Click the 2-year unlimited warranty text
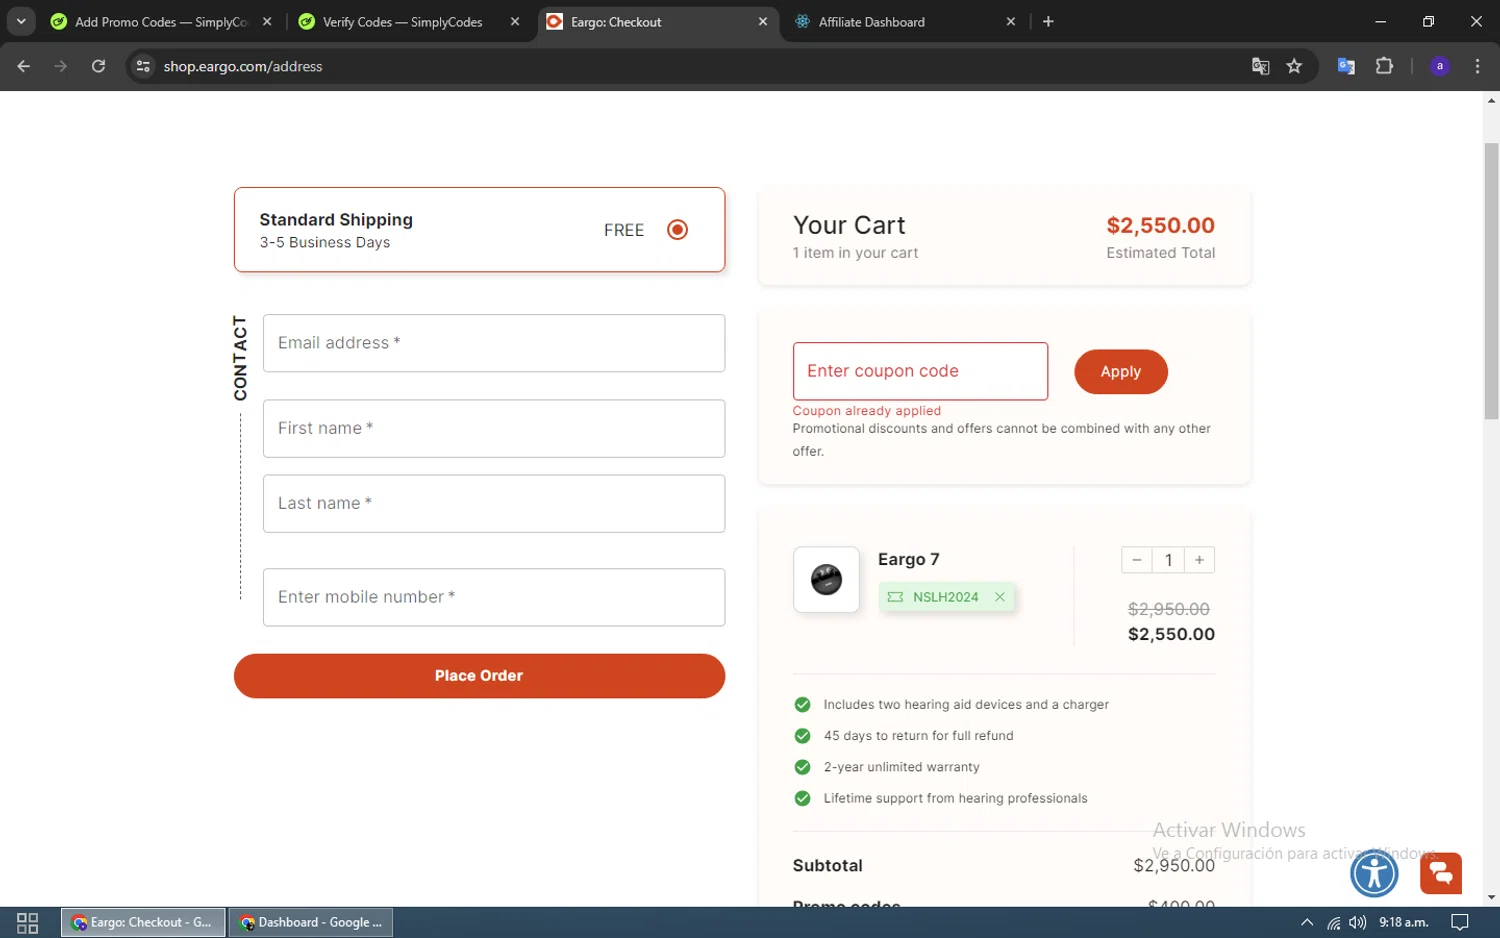The width and height of the screenshot is (1500, 938). [901, 767]
